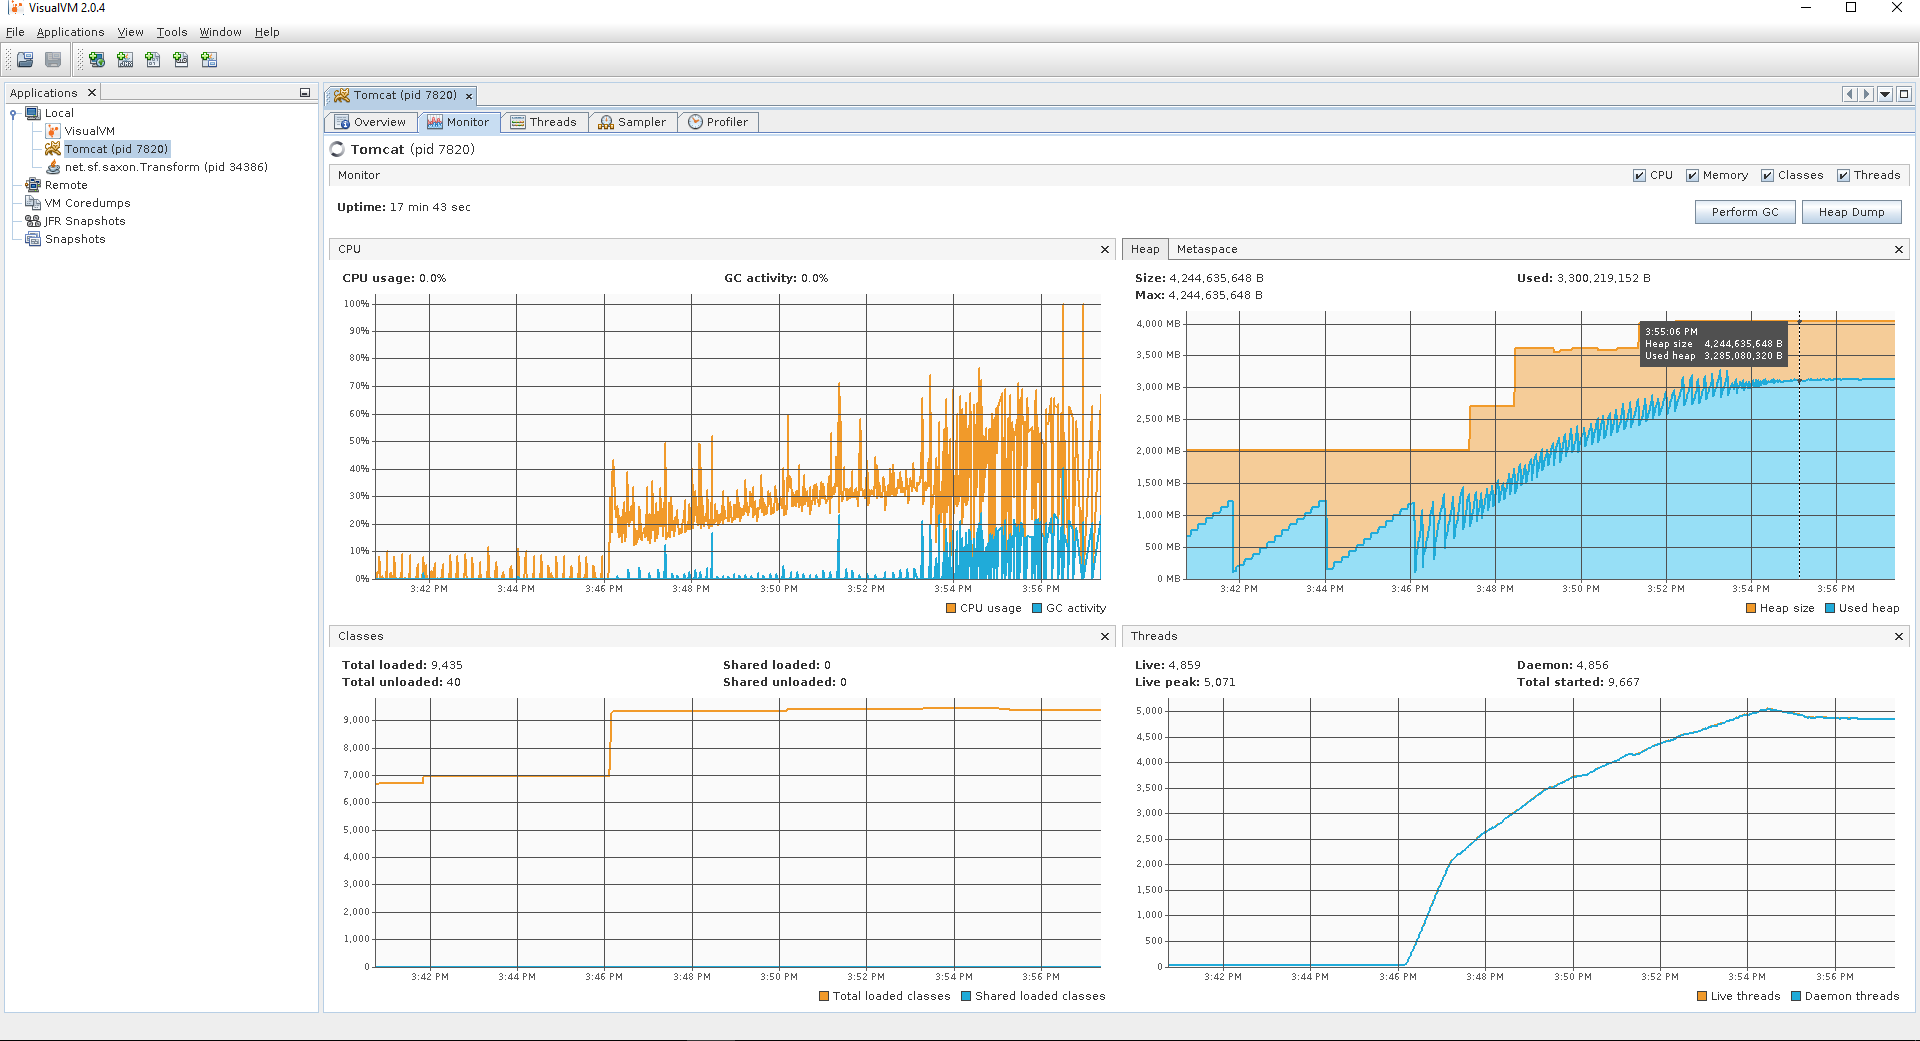Viewport: 1920px width, 1041px height.
Task: Open the Tools menu
Action: point(172,32)
